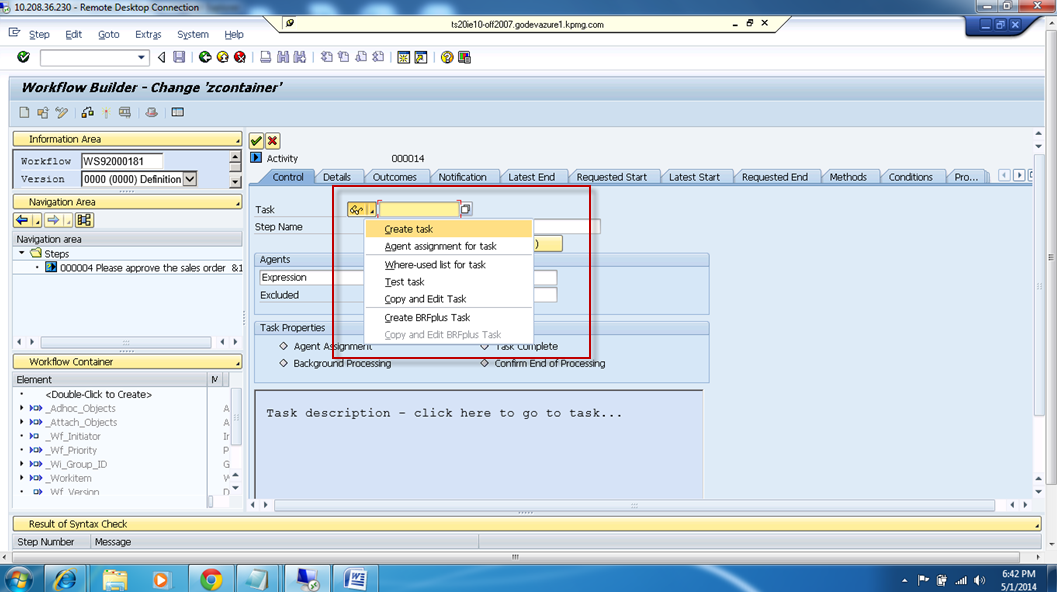Screen dimensions: 1057x592
Task: Toggle the Confirm End of Processing diamond
Action: click(483, 361)
